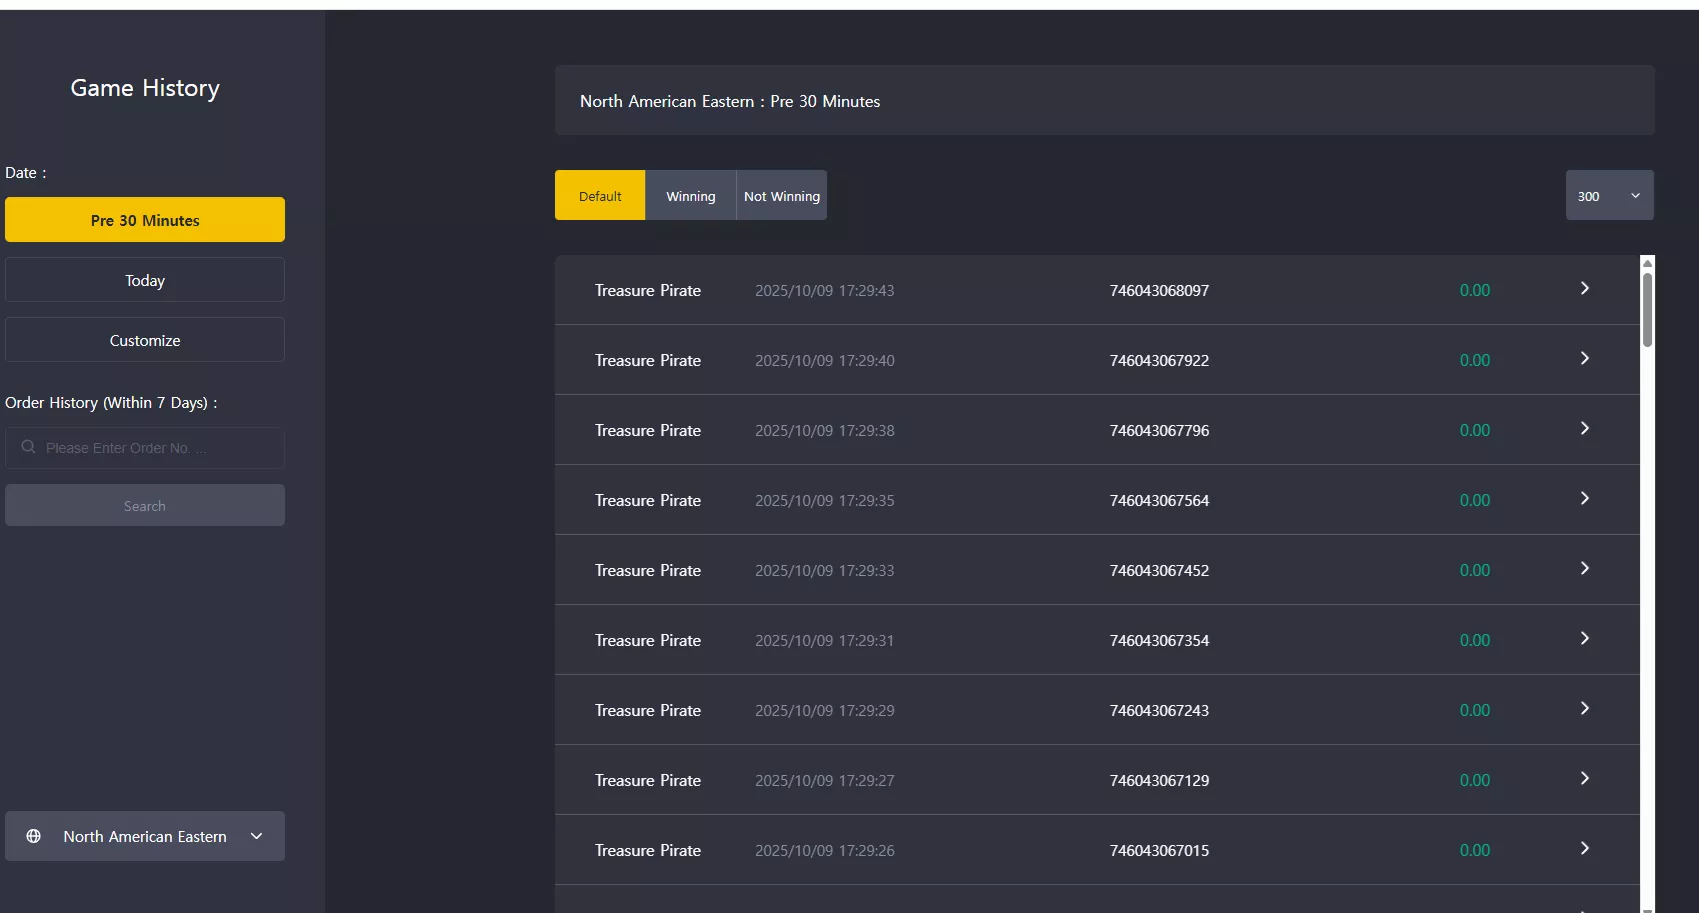The width and height of the screenshot is (1699, 913).
Task: Click timestamp 2025/10/09 17:29:43
Action: coord(825,290)
